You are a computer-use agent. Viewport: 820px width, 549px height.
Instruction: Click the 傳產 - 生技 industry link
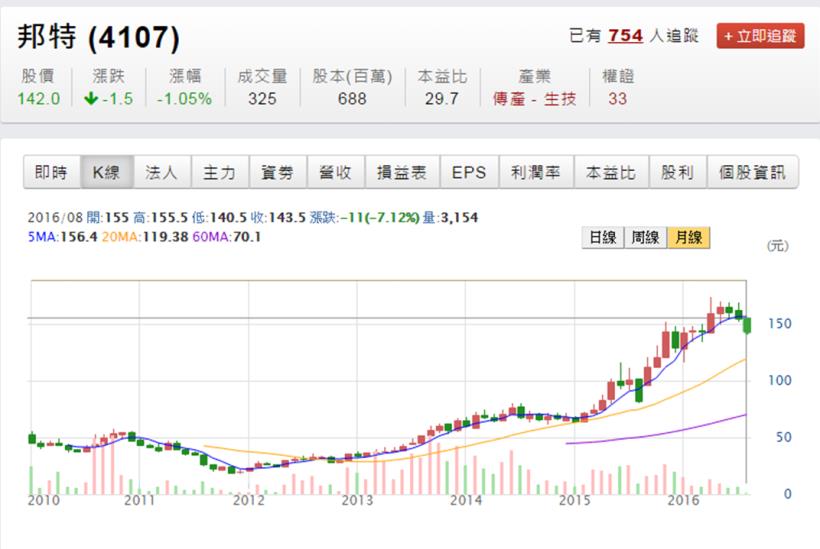click(534, 98)
